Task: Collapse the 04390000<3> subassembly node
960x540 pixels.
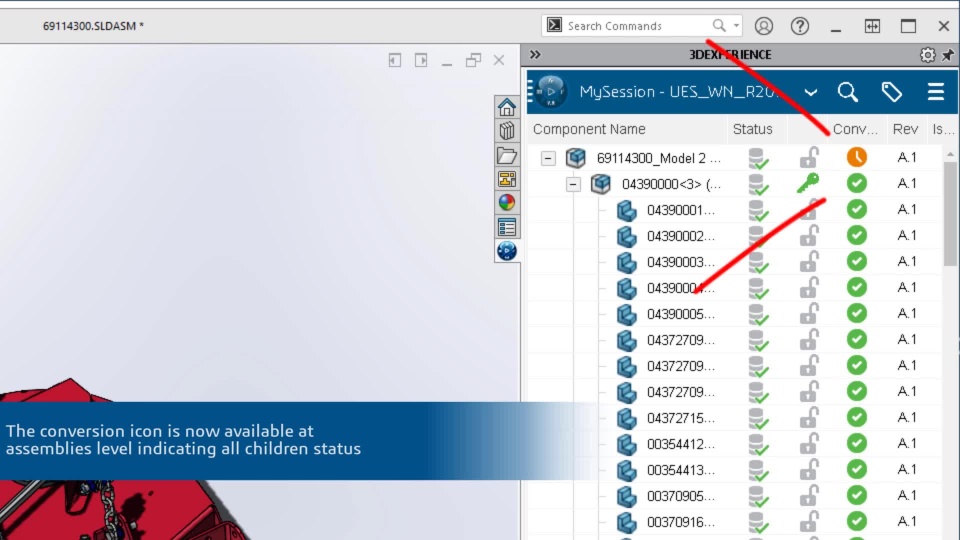Action: pyautogui.click(x=573, y=184)
